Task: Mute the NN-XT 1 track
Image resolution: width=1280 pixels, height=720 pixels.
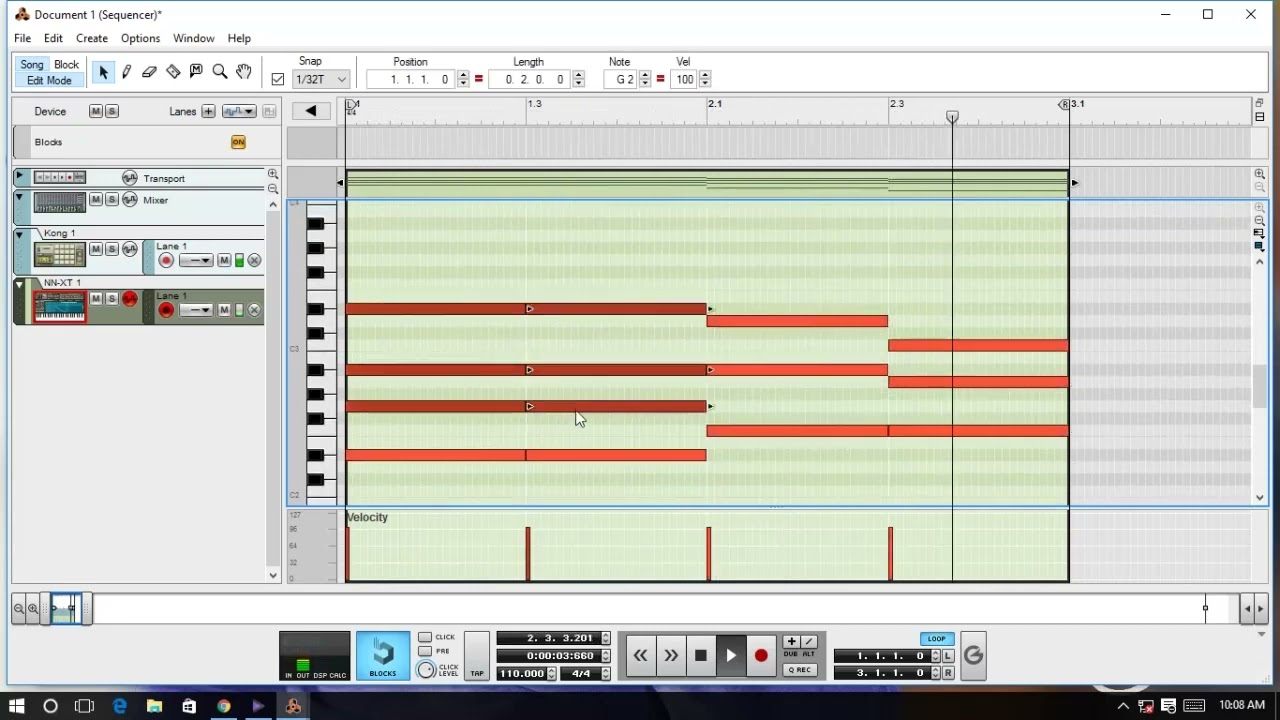Action: (x=96, y=298)
